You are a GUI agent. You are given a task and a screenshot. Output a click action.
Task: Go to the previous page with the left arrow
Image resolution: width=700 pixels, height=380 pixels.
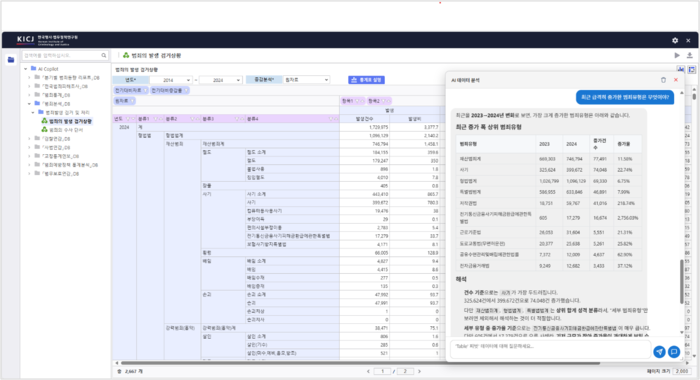(x=368, y=371)
